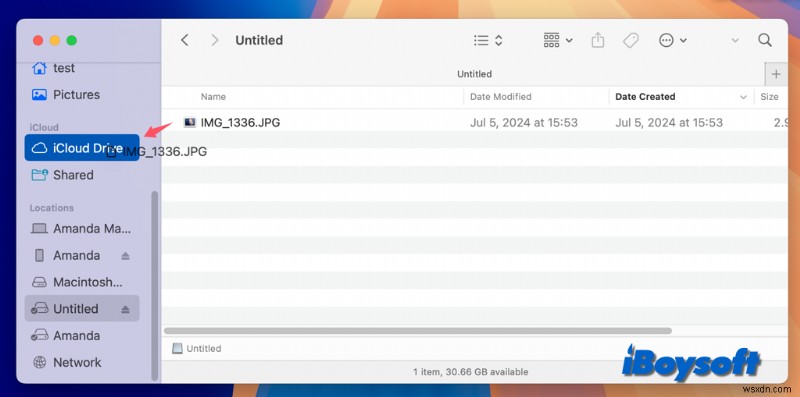Click the Search magnifier icon
The width and height of the screenshot is (800, 397).
(764, 40)
